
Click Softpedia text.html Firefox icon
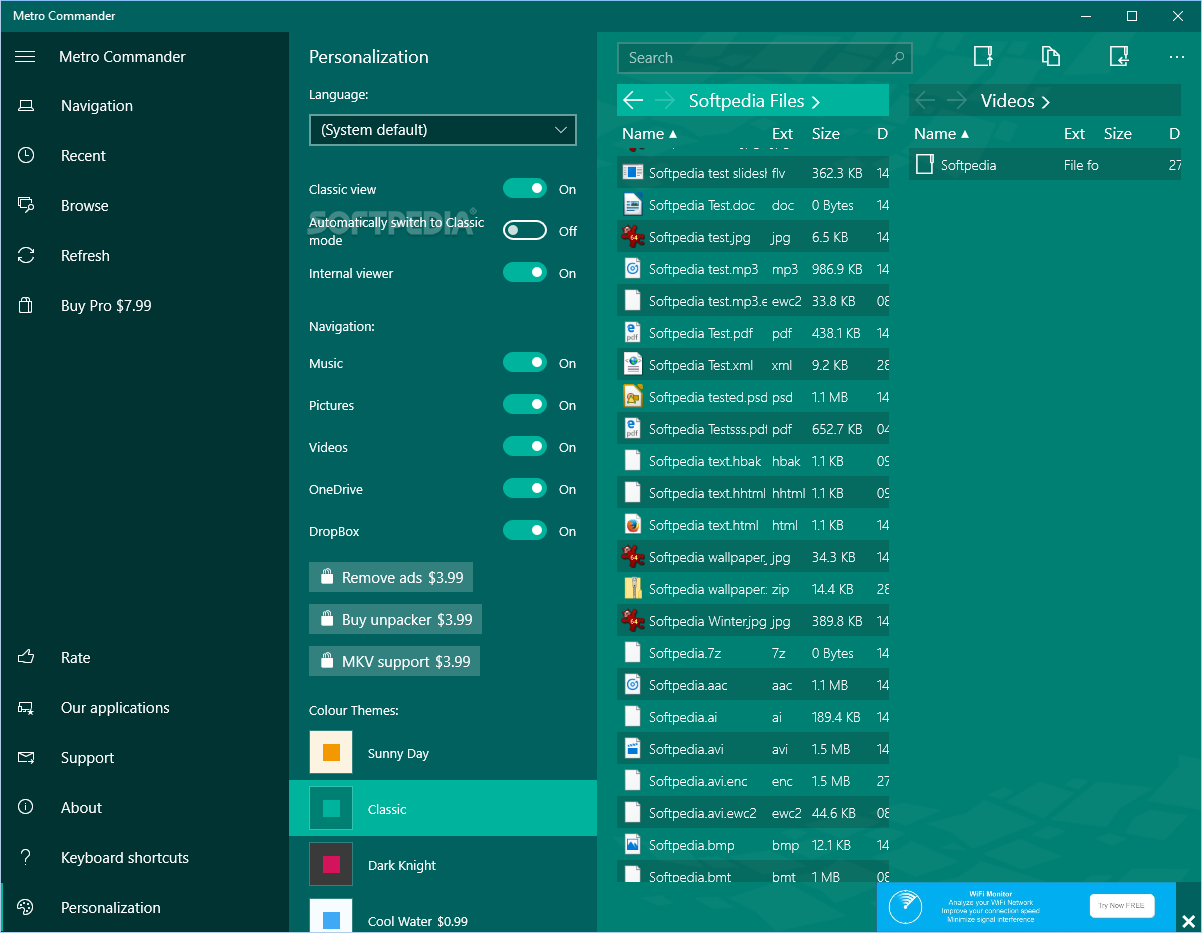632,525
